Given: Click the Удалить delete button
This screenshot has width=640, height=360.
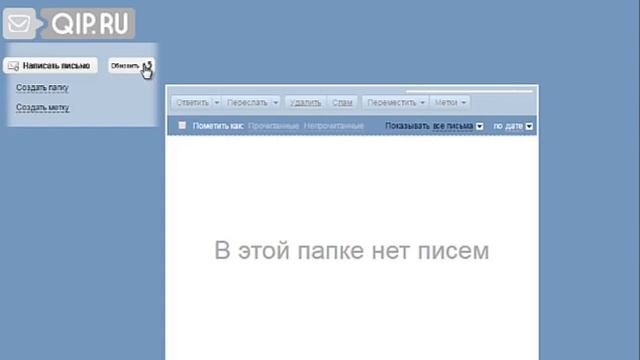Looking at the screenshot, I should [x=305, y=102].
